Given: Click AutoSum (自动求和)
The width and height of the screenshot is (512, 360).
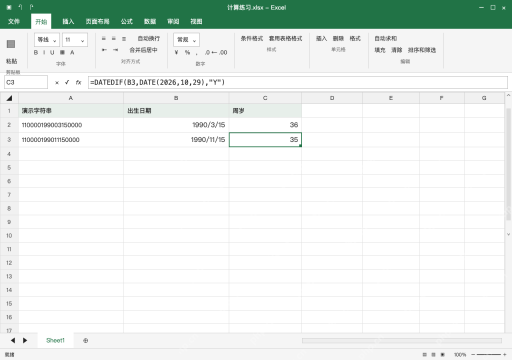Looking at the screenshot, I should click(x=386, y=39).
